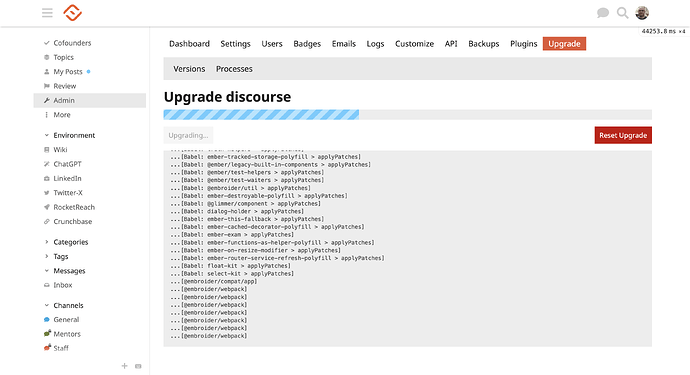690x375 pixels.
Task: Click the RocketReach rocket icon
Action: click(47, 207)
